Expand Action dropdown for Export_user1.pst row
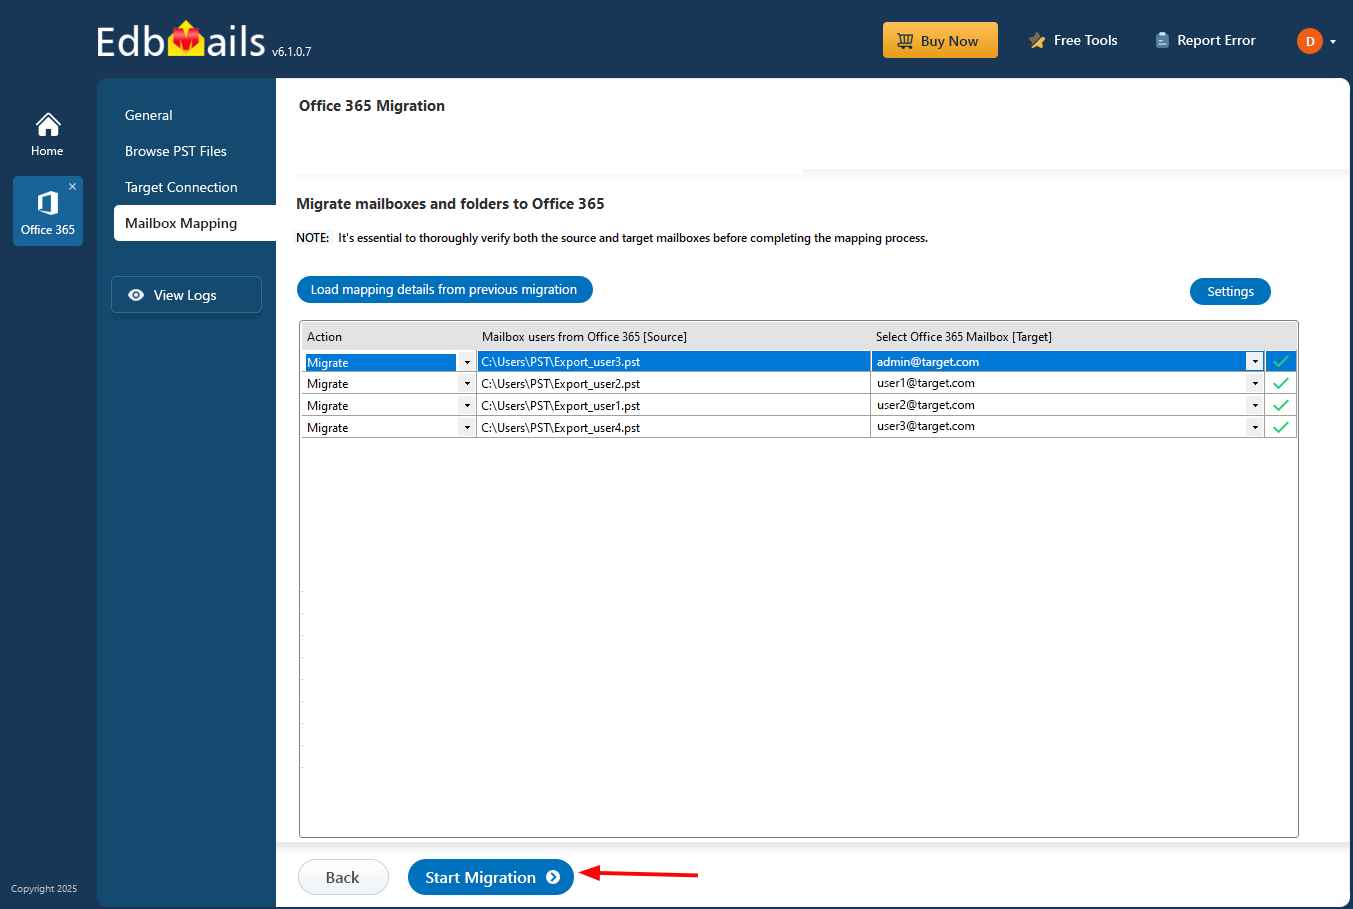The height and width of the screenshot is (909, 1353). tap(467, 405)
